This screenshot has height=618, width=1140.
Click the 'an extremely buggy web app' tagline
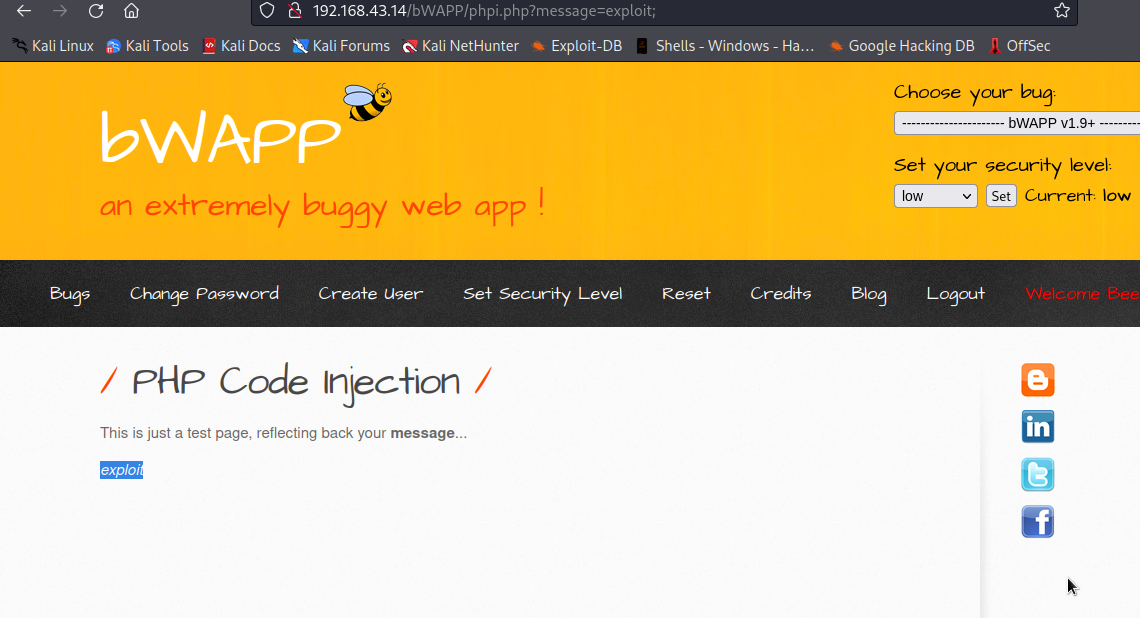(x=322, y=206)
